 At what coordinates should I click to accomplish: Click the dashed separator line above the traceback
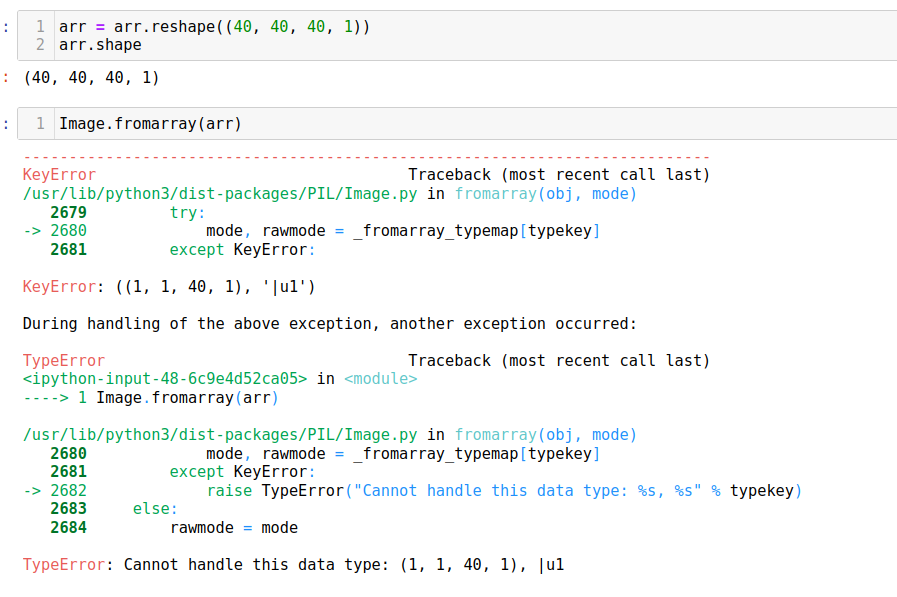click(x=366, y=157)
